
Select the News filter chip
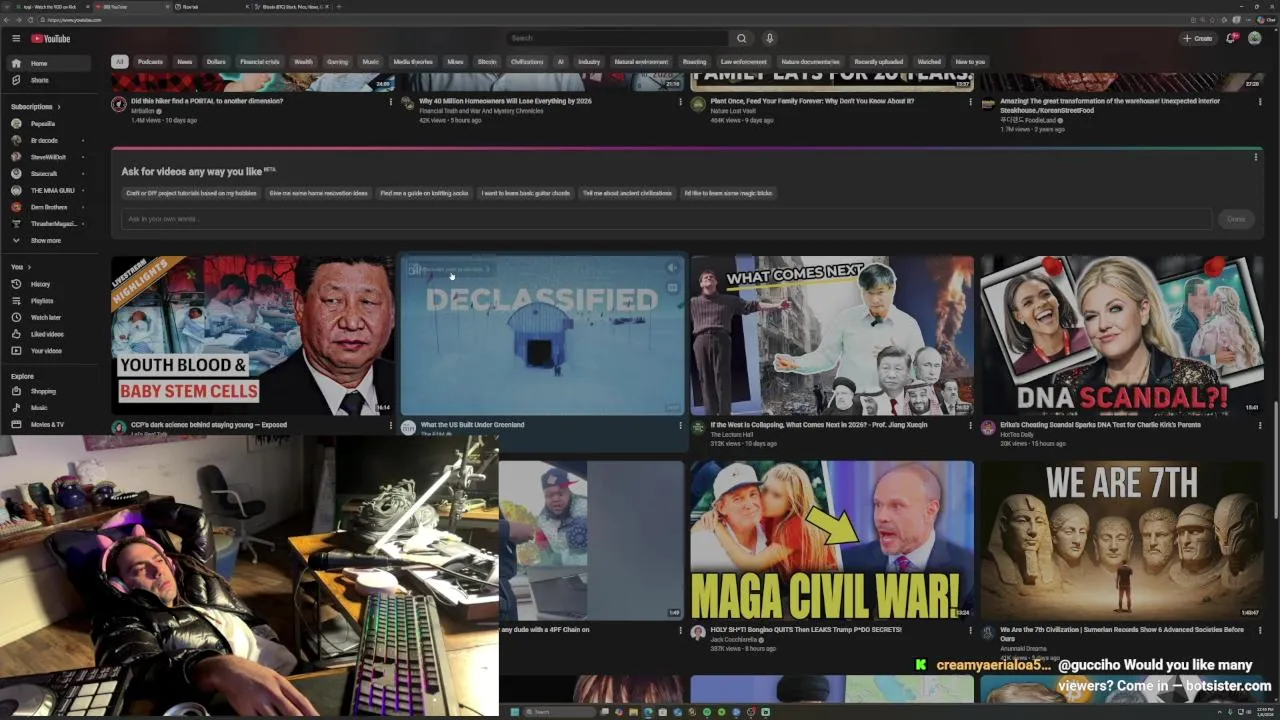point(185,62)
